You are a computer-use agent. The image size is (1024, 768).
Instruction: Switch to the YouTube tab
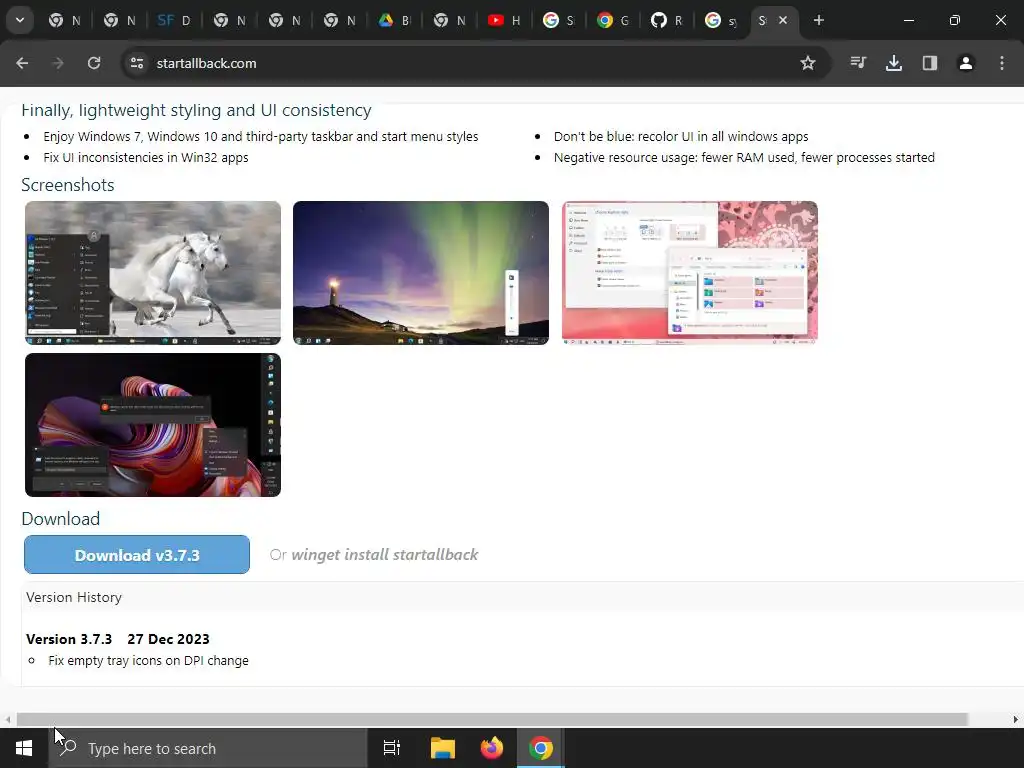[x=504, y=20]
